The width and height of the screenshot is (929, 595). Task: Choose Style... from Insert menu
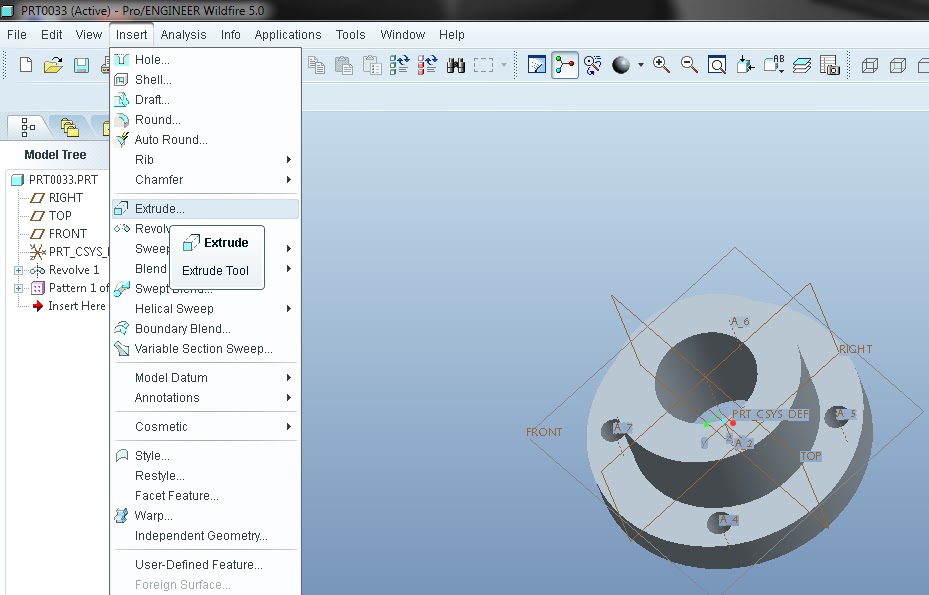click(x=205, y=456)
